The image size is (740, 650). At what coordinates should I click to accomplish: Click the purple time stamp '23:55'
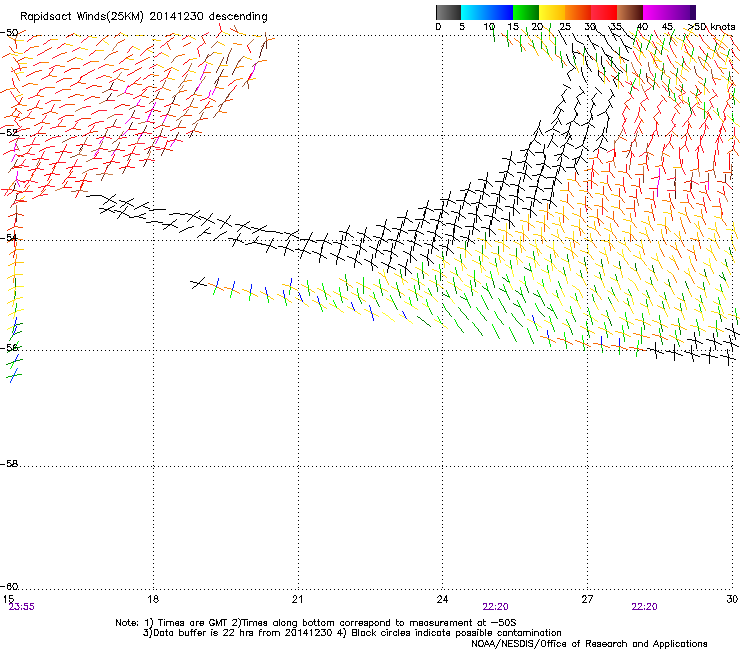[22, 607]
